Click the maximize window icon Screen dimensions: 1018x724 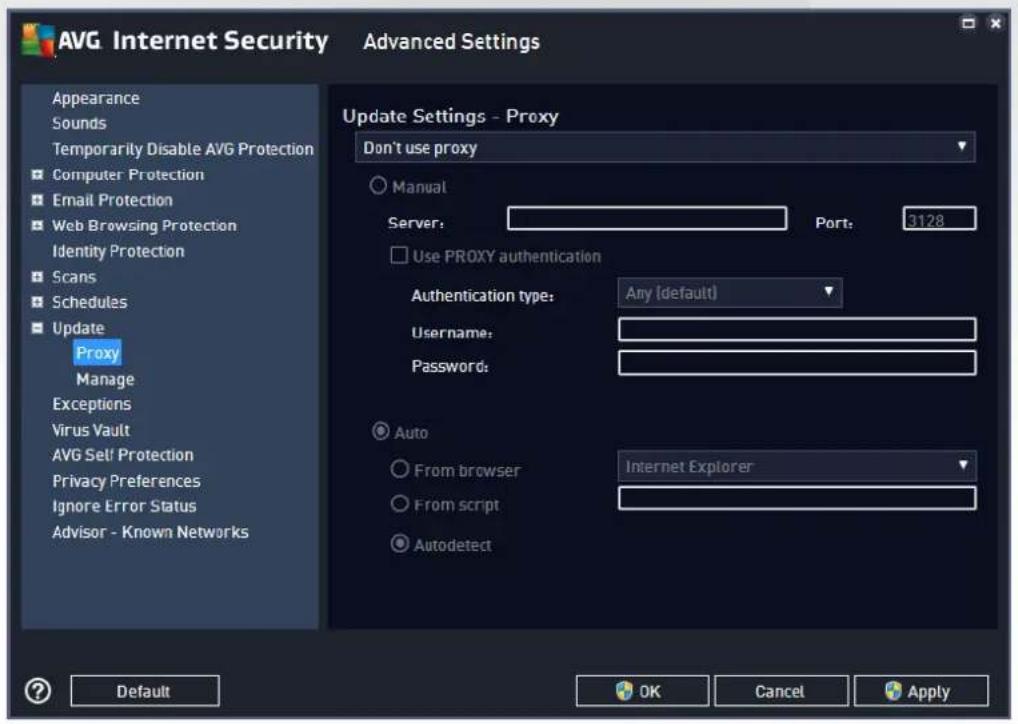[x=968, y=23]
